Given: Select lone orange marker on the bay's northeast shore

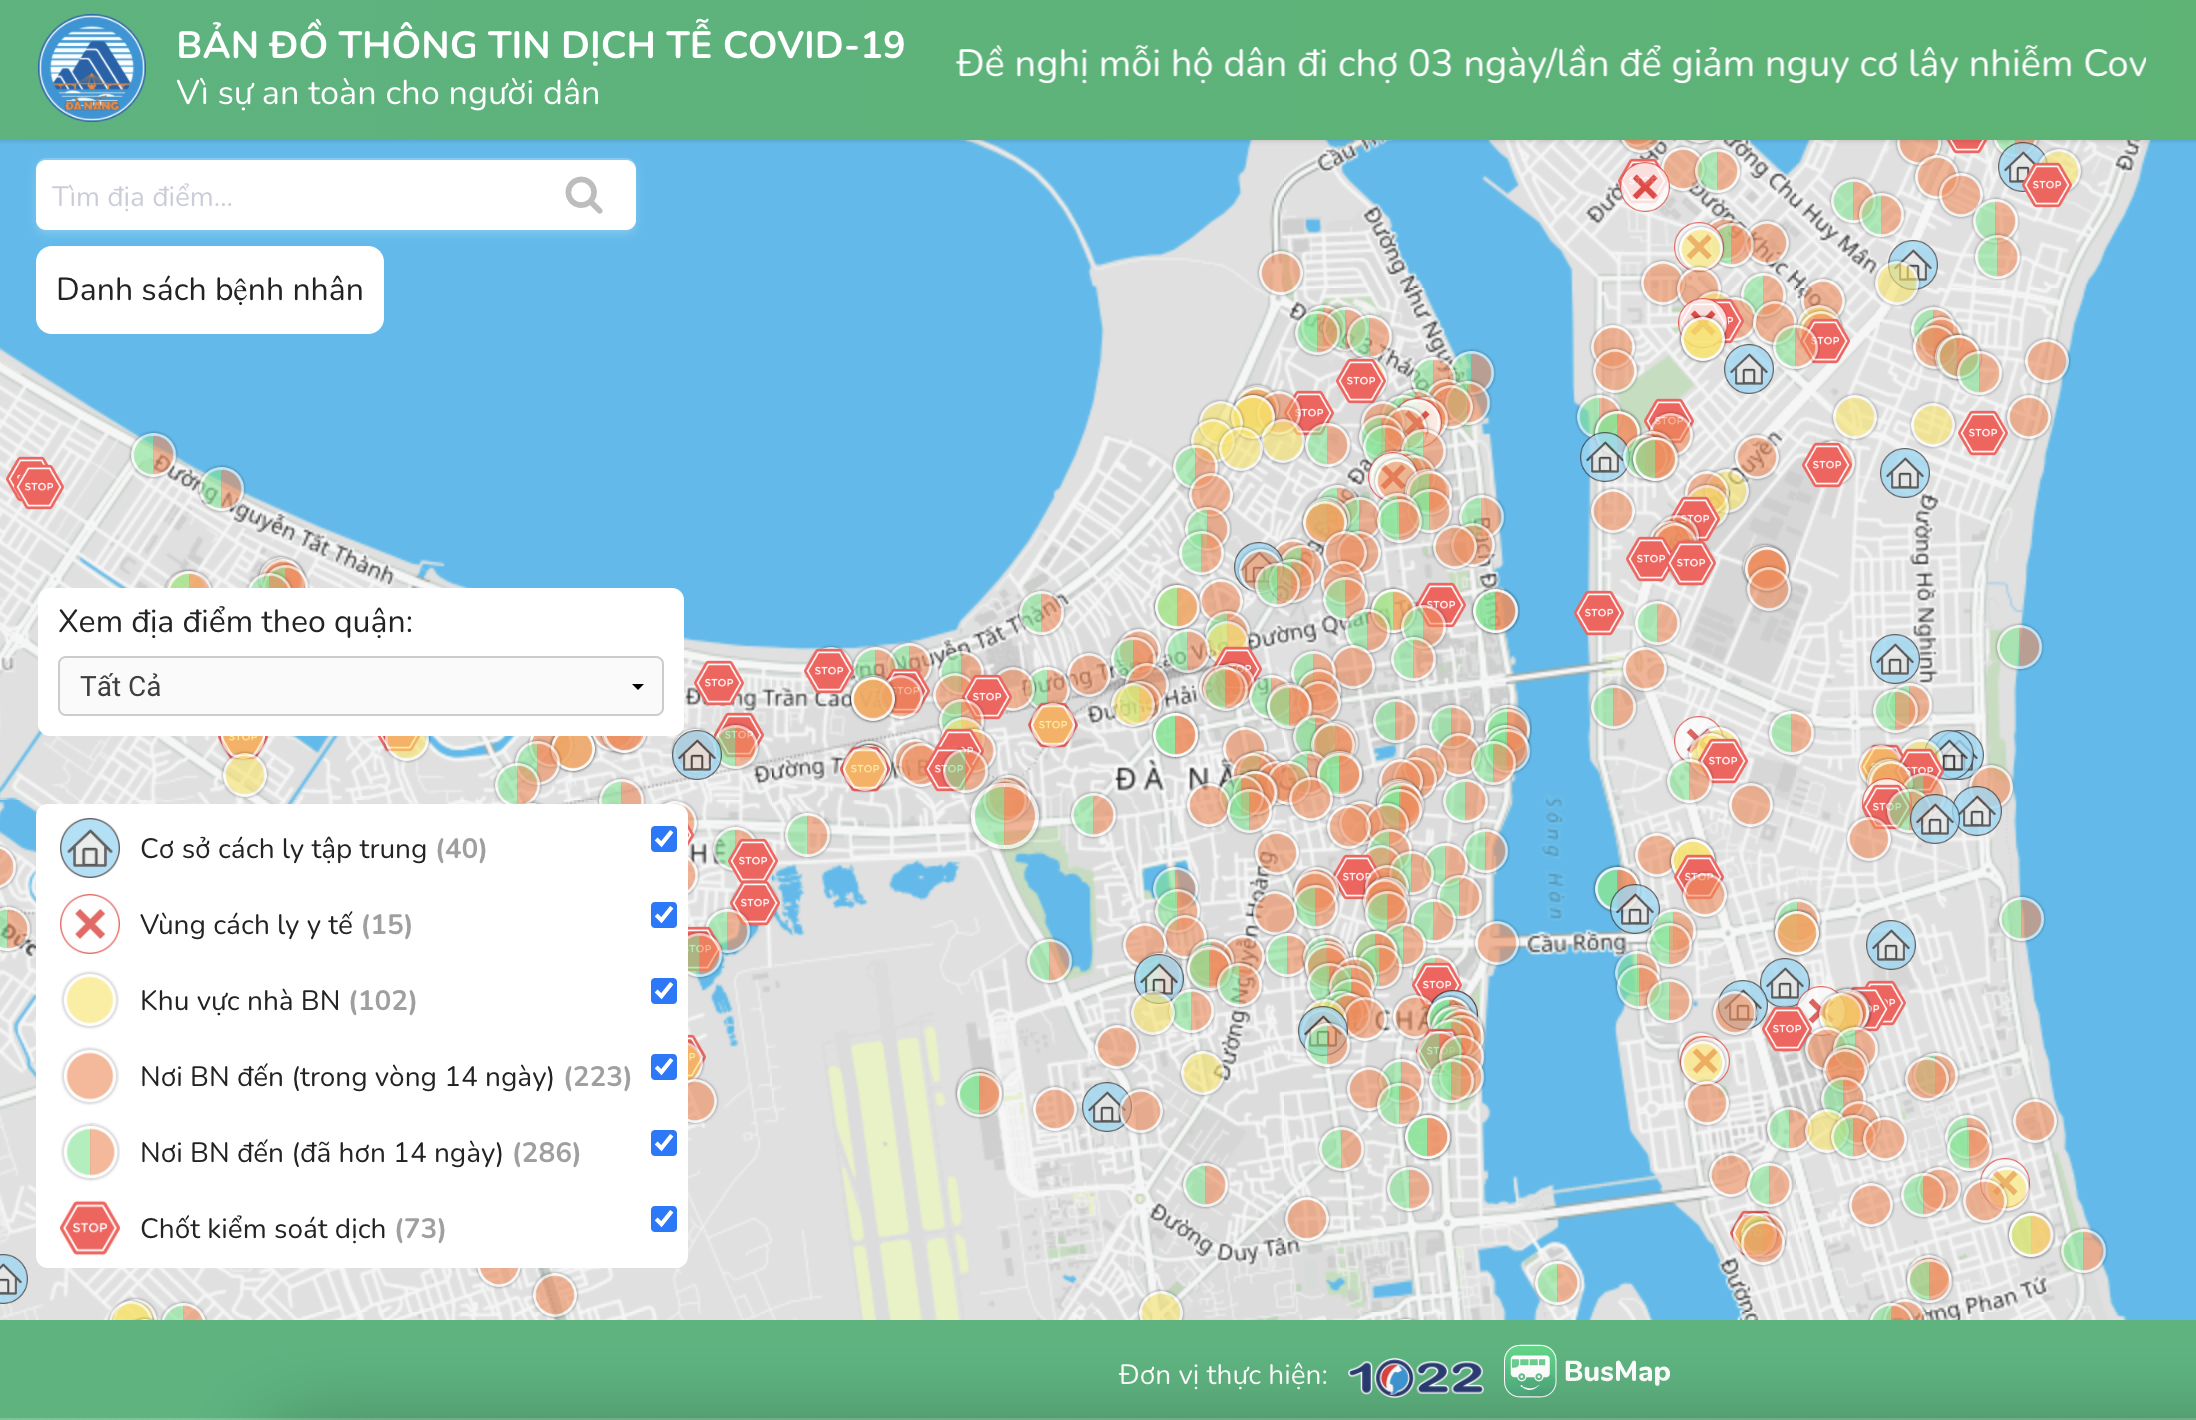Looking at the screenshot, I should (1280, 272).
